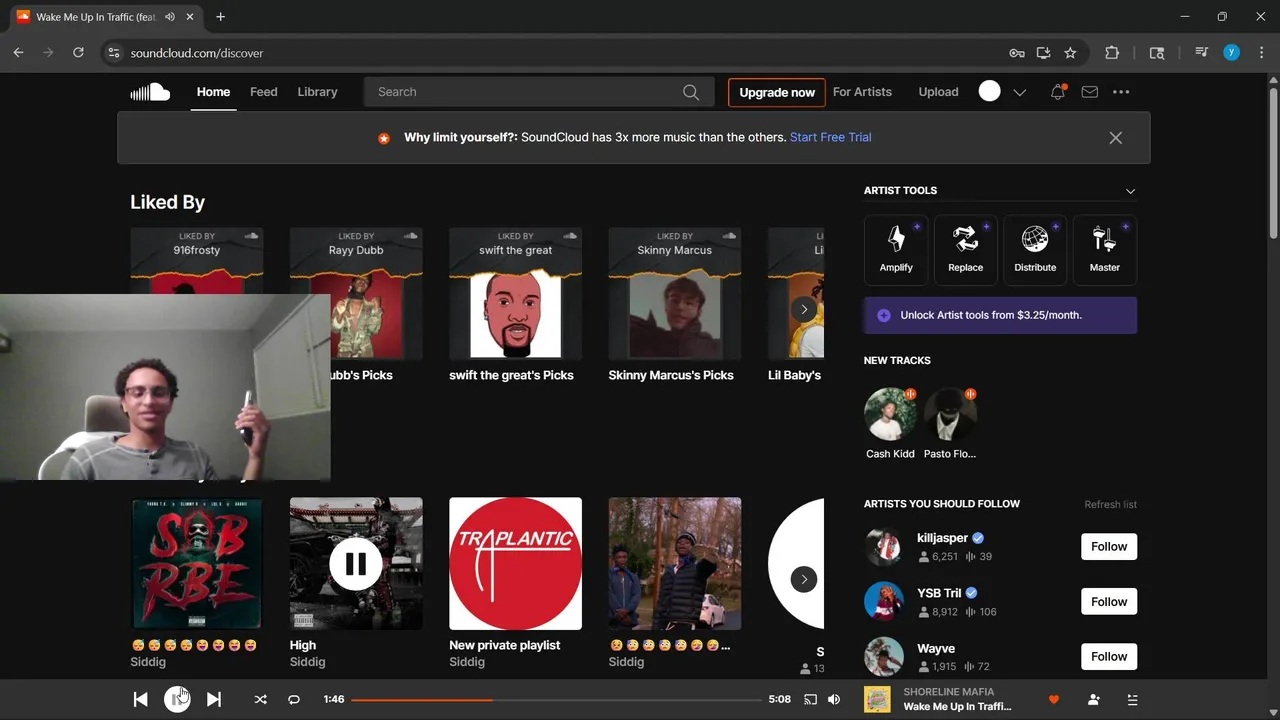Go back in browser
Viewport: 1280px width, 720px height.
[18, 53]
